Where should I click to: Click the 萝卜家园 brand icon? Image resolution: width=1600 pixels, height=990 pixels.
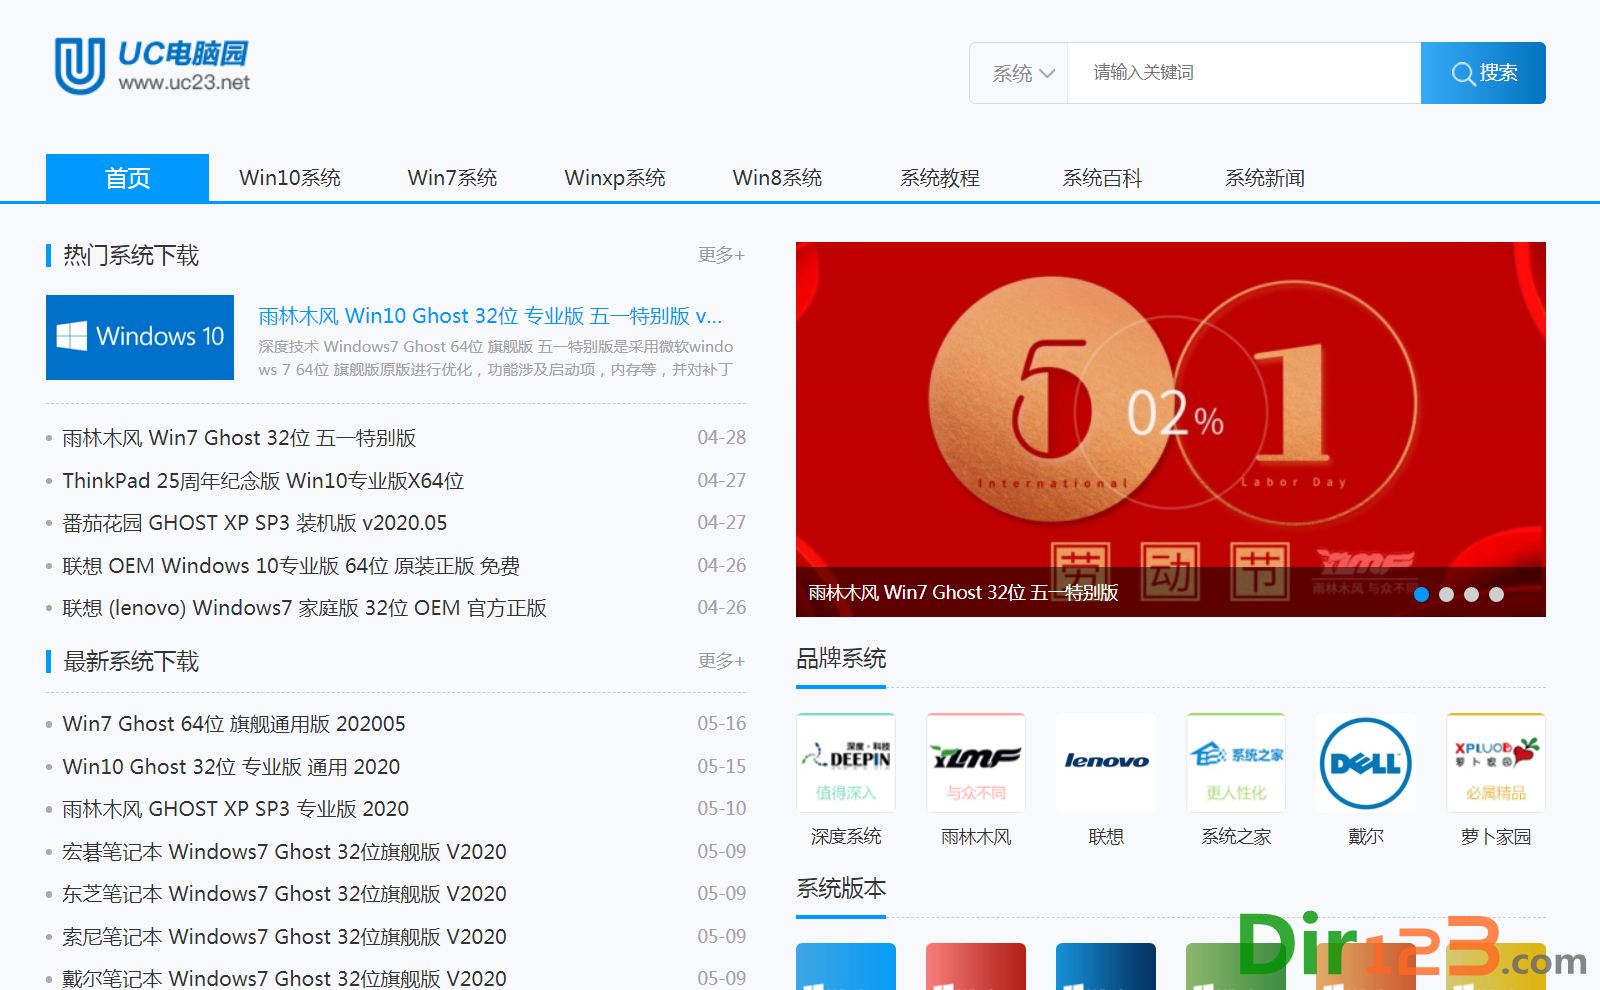1496,762
